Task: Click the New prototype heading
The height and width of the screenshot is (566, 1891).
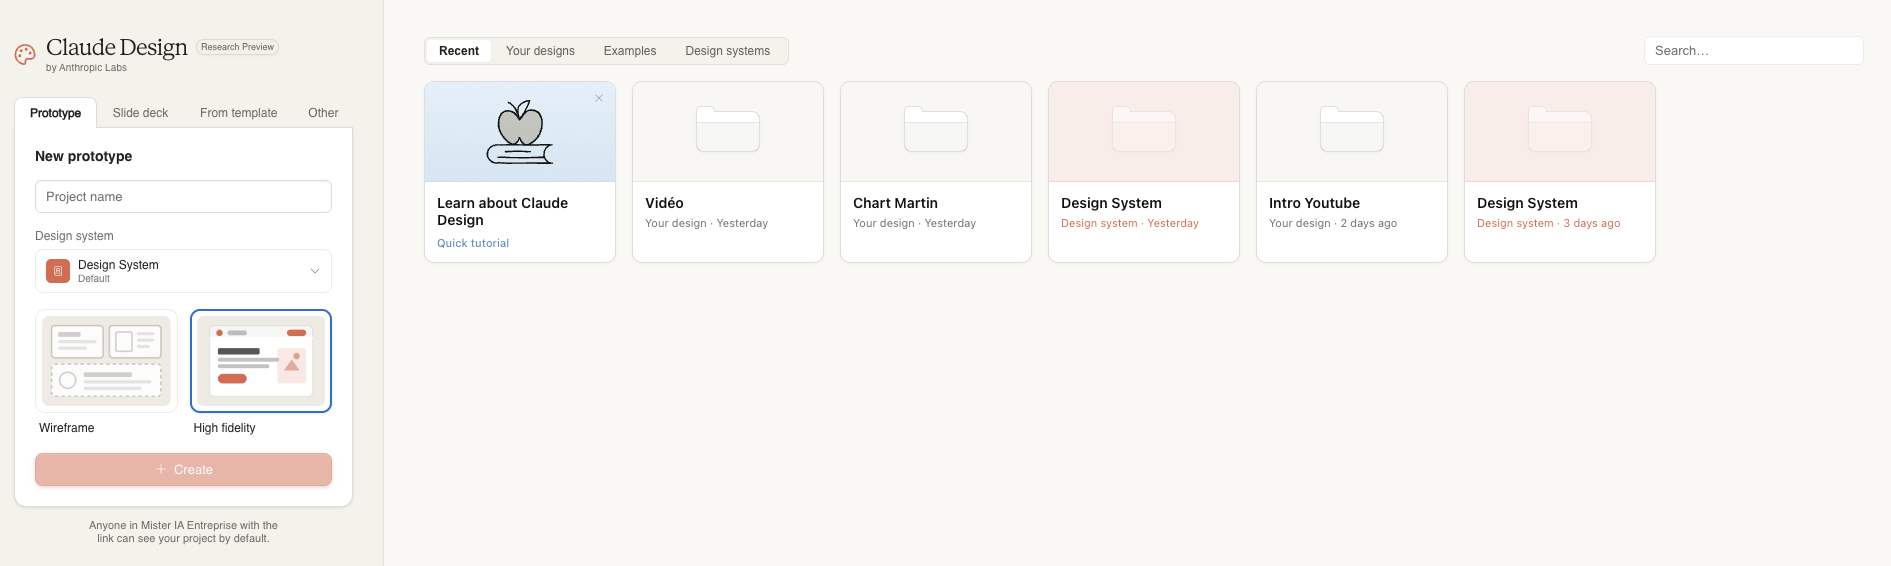Action: pos(84,156)
